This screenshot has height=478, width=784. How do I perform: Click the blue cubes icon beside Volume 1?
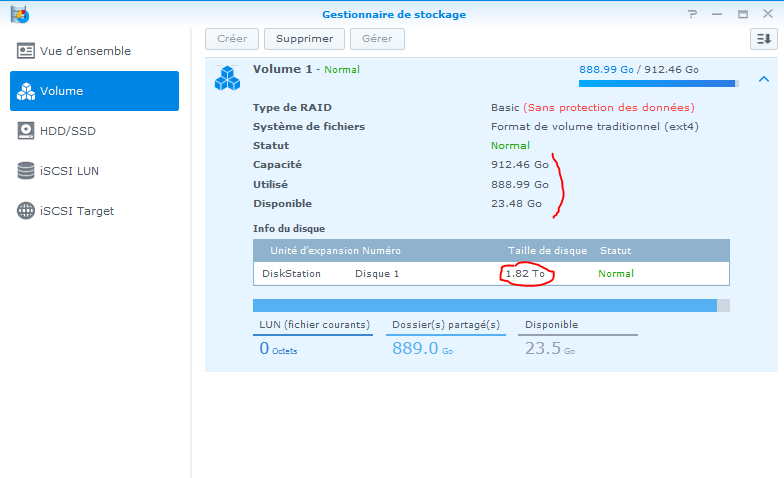pos(229,77)
